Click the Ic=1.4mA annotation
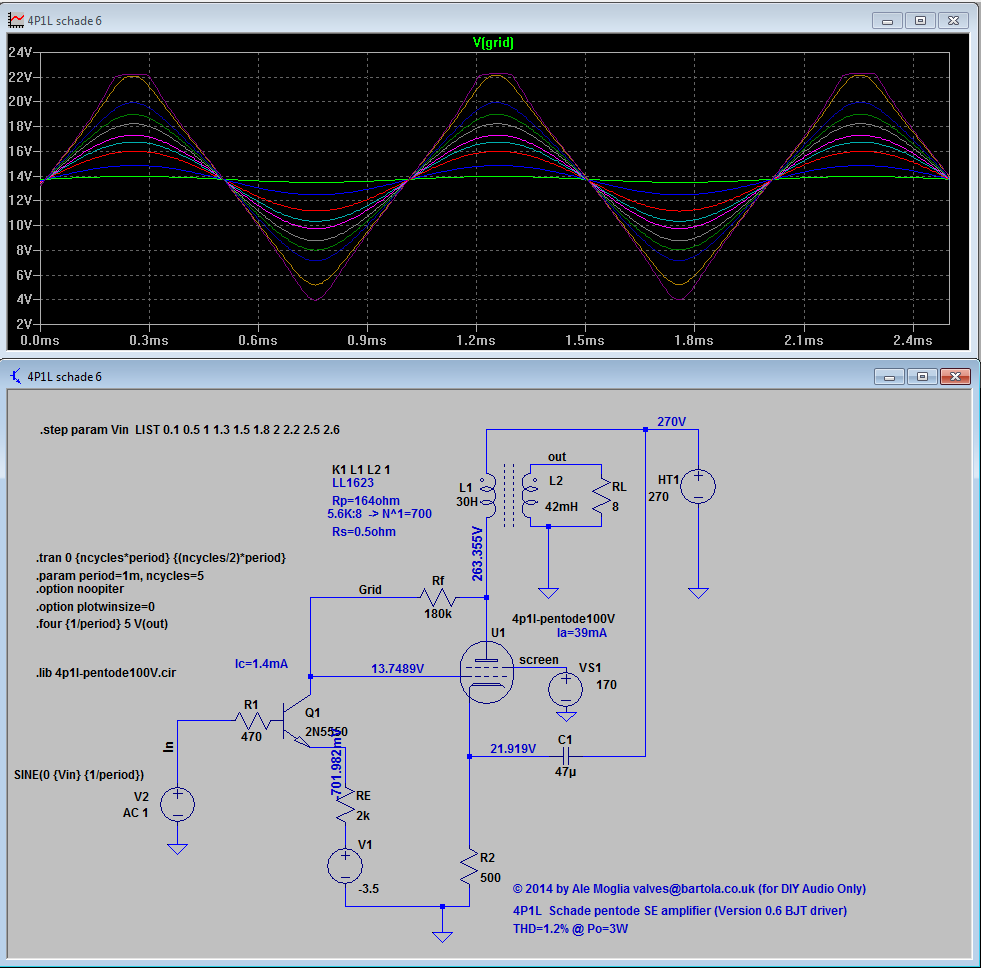This screenshot has height=968, width=981. [262, 664]
